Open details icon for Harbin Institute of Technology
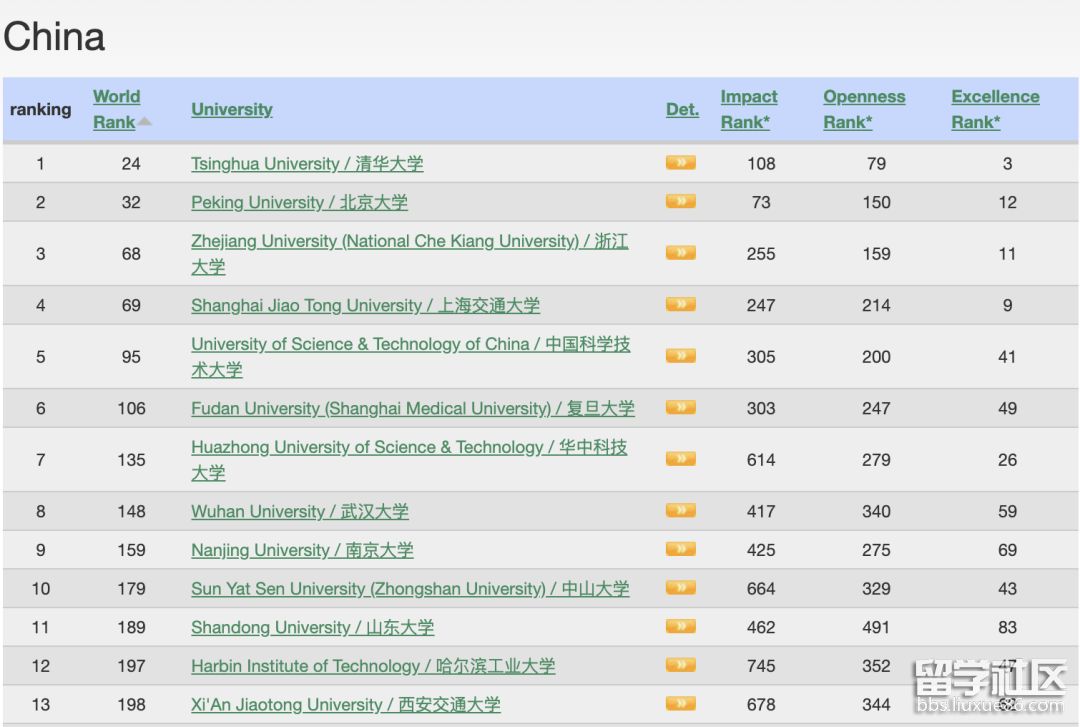This screenshot has width=1080, height=727. pos(681,665)
